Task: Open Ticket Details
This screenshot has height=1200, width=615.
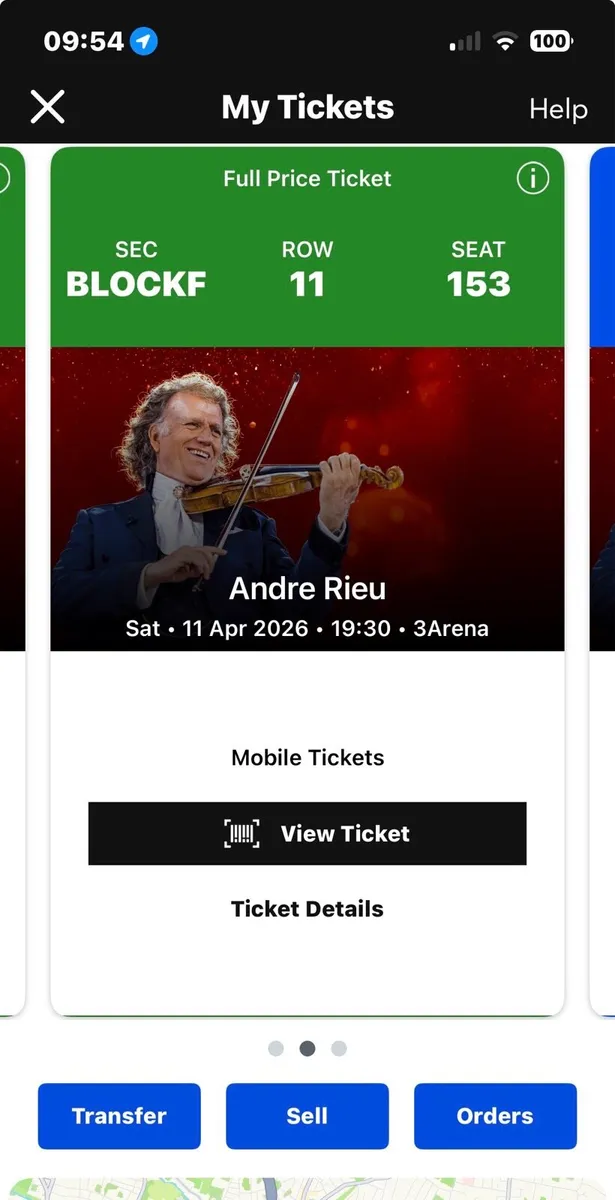Action: pyautogui.click(x=307, y=908)
